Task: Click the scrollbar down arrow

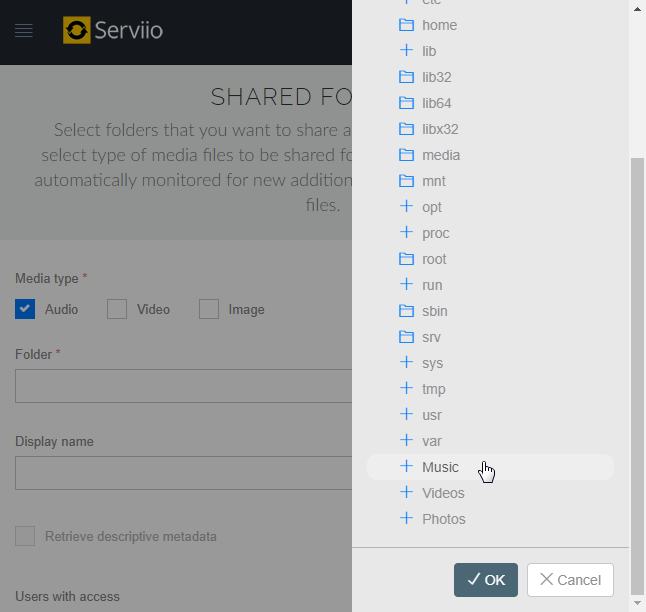Action: (637, 603)
